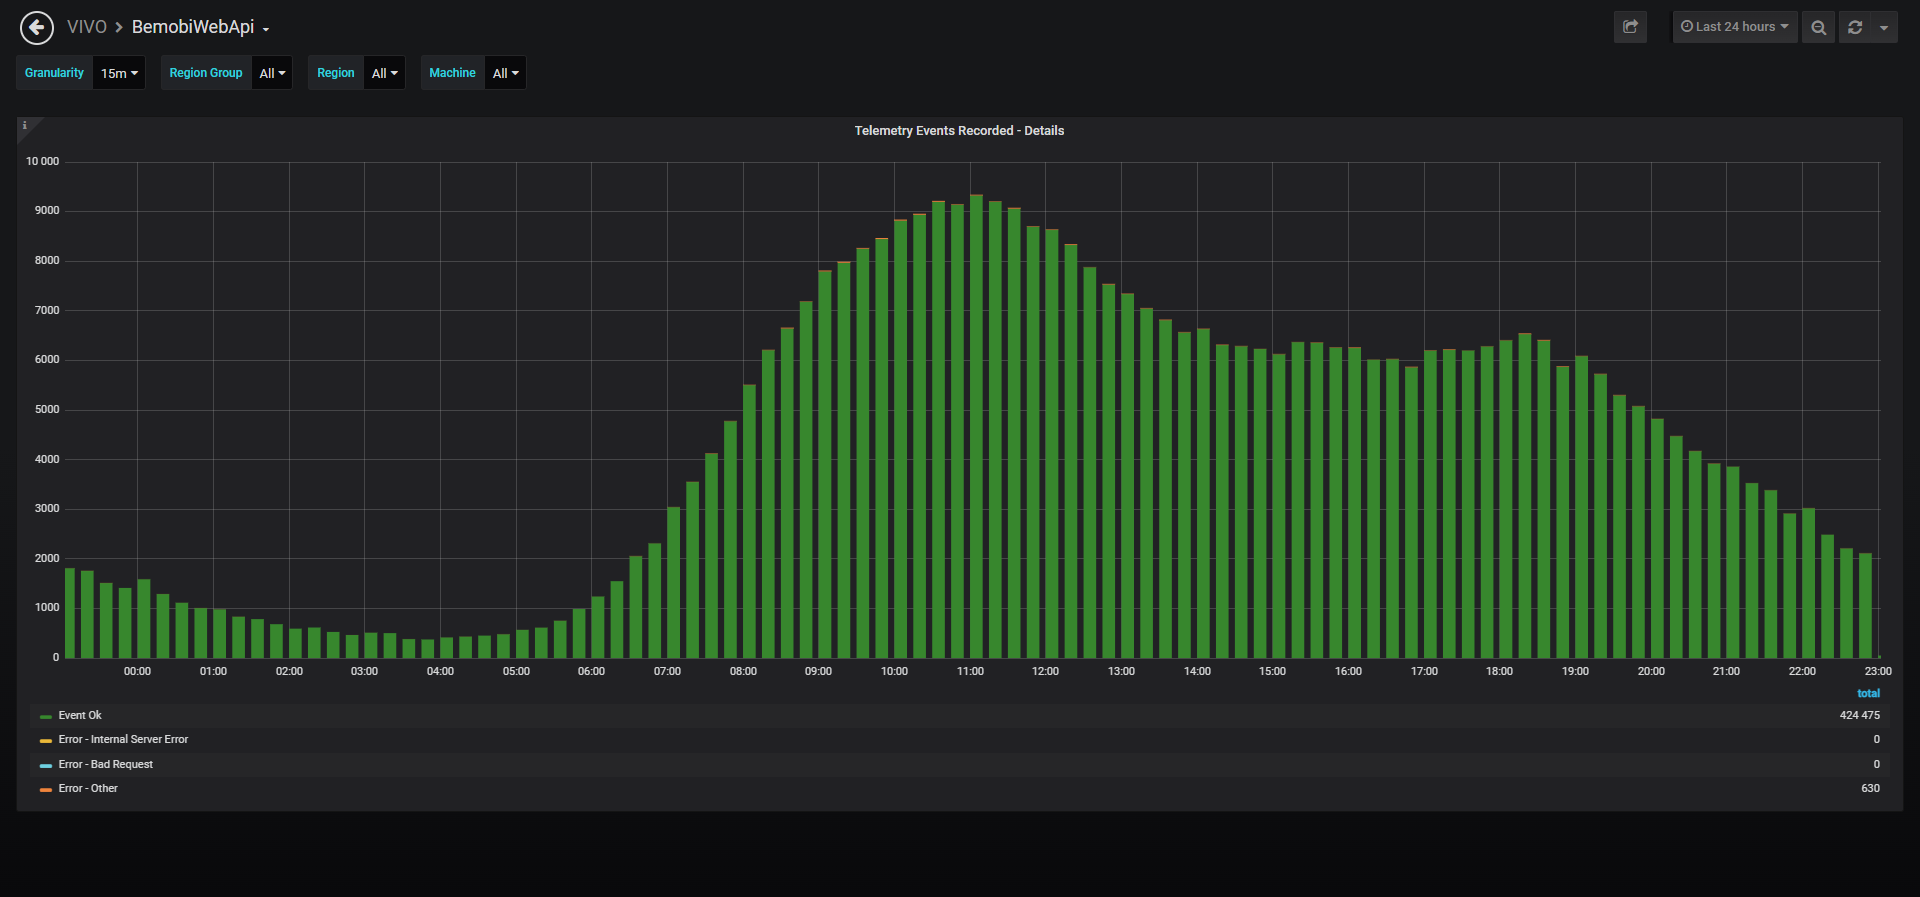This screenshot has width=1920, height=897.
Task: Click the tallest bar just after 11:00
Action: (x=976, y=426)
